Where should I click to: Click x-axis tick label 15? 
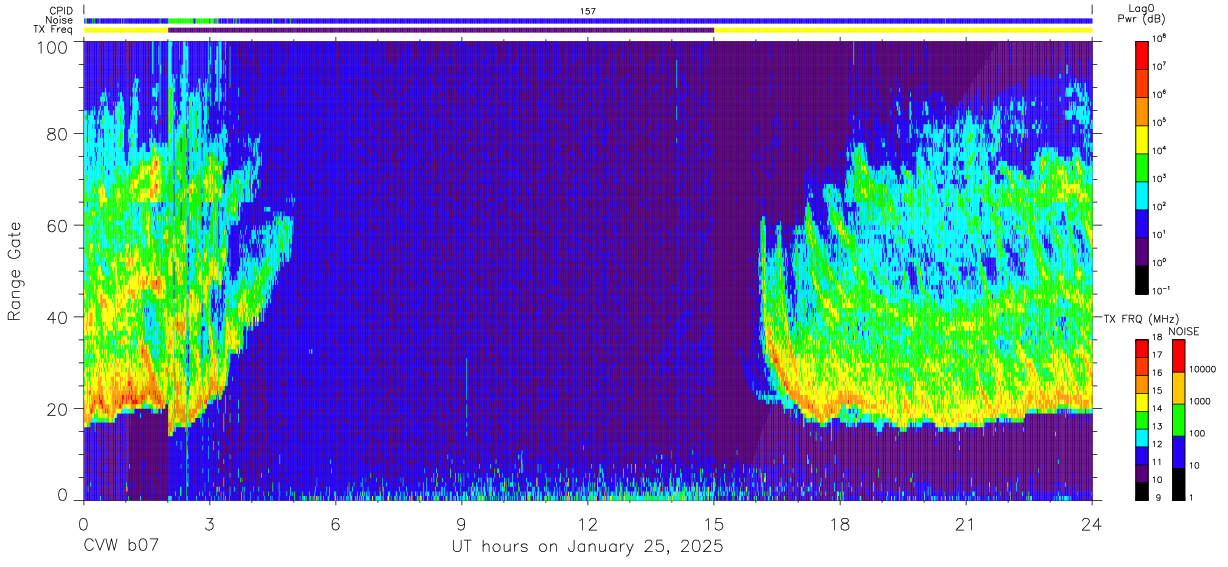[714, 525]
